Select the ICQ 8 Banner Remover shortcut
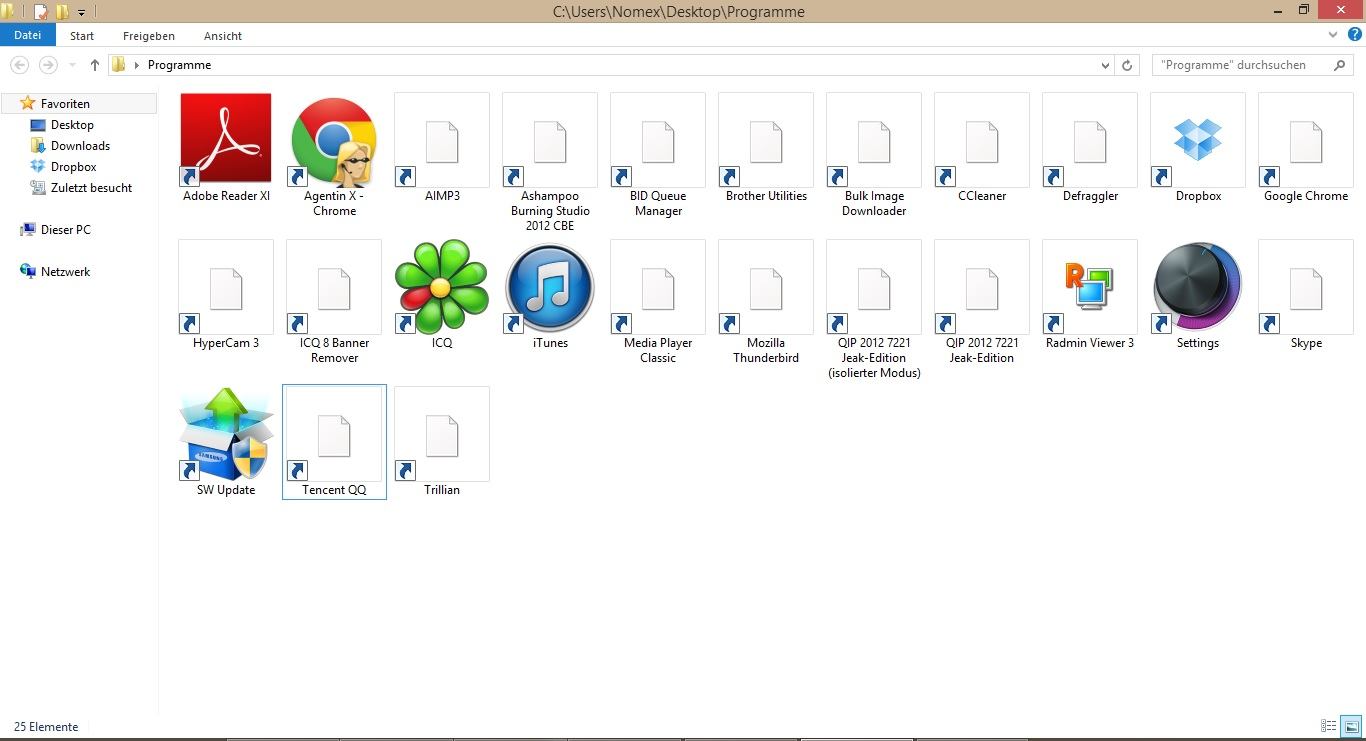Image resolution: width=1366 pixels, height=741 pixels. 334,302
